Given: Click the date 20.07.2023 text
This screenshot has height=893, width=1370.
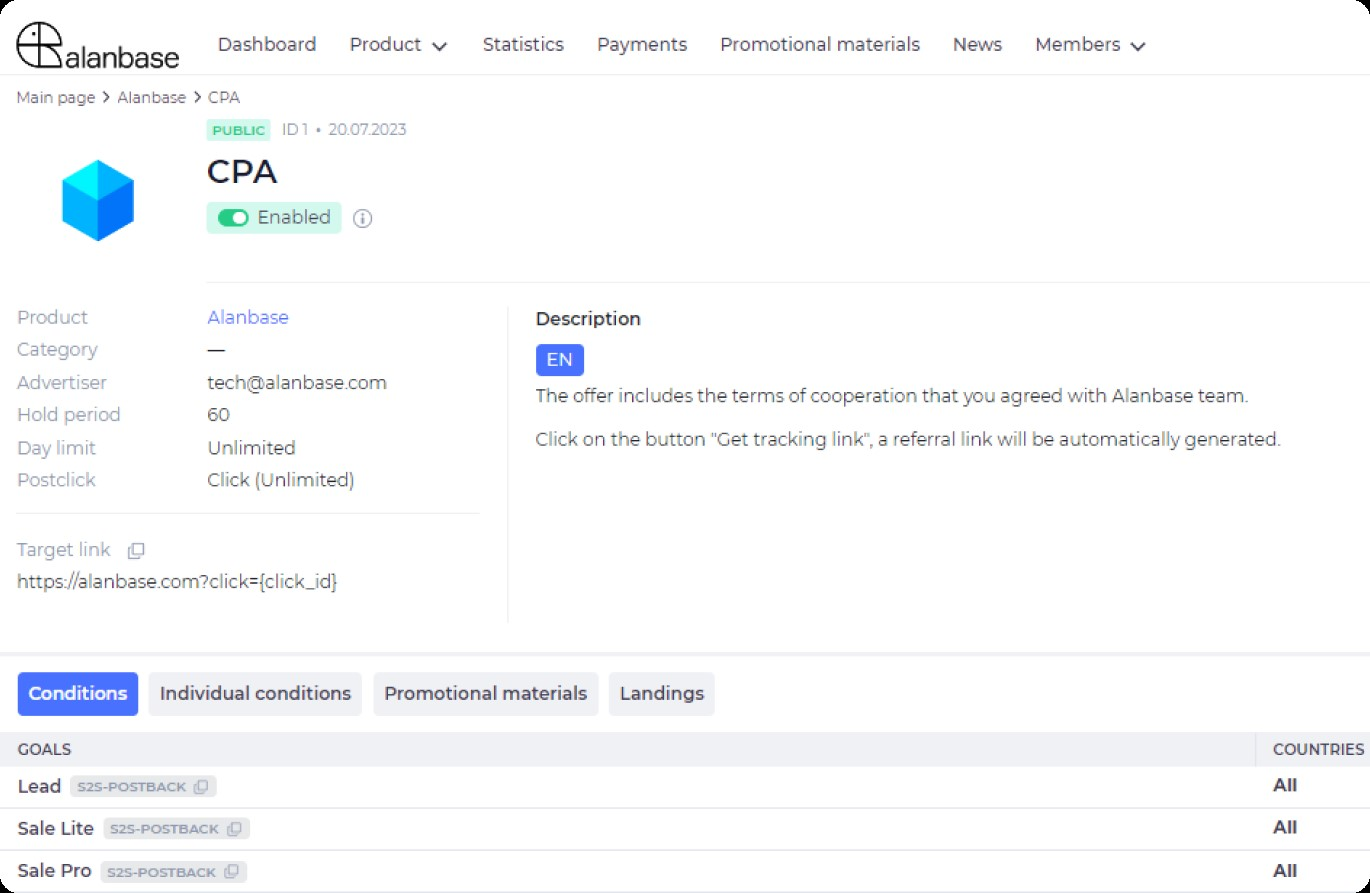Looking at the screenshot, I should click(367, 130).
